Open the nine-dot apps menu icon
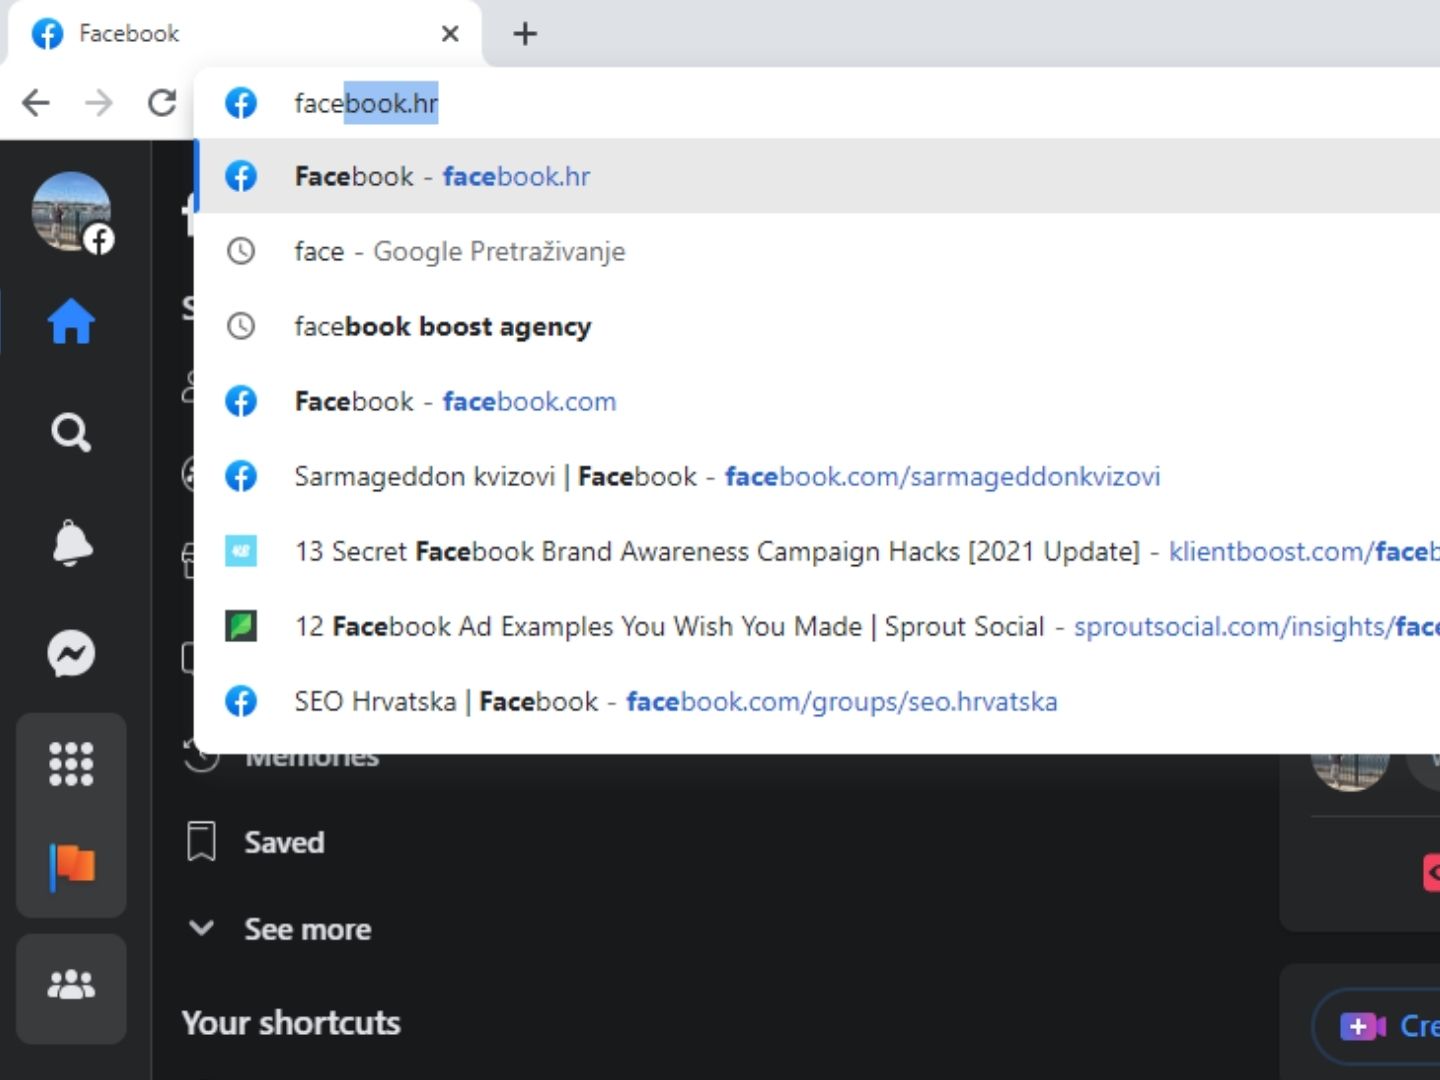Image resolution: width=1440 pixels, height=1080 pixels. [71, 764]
